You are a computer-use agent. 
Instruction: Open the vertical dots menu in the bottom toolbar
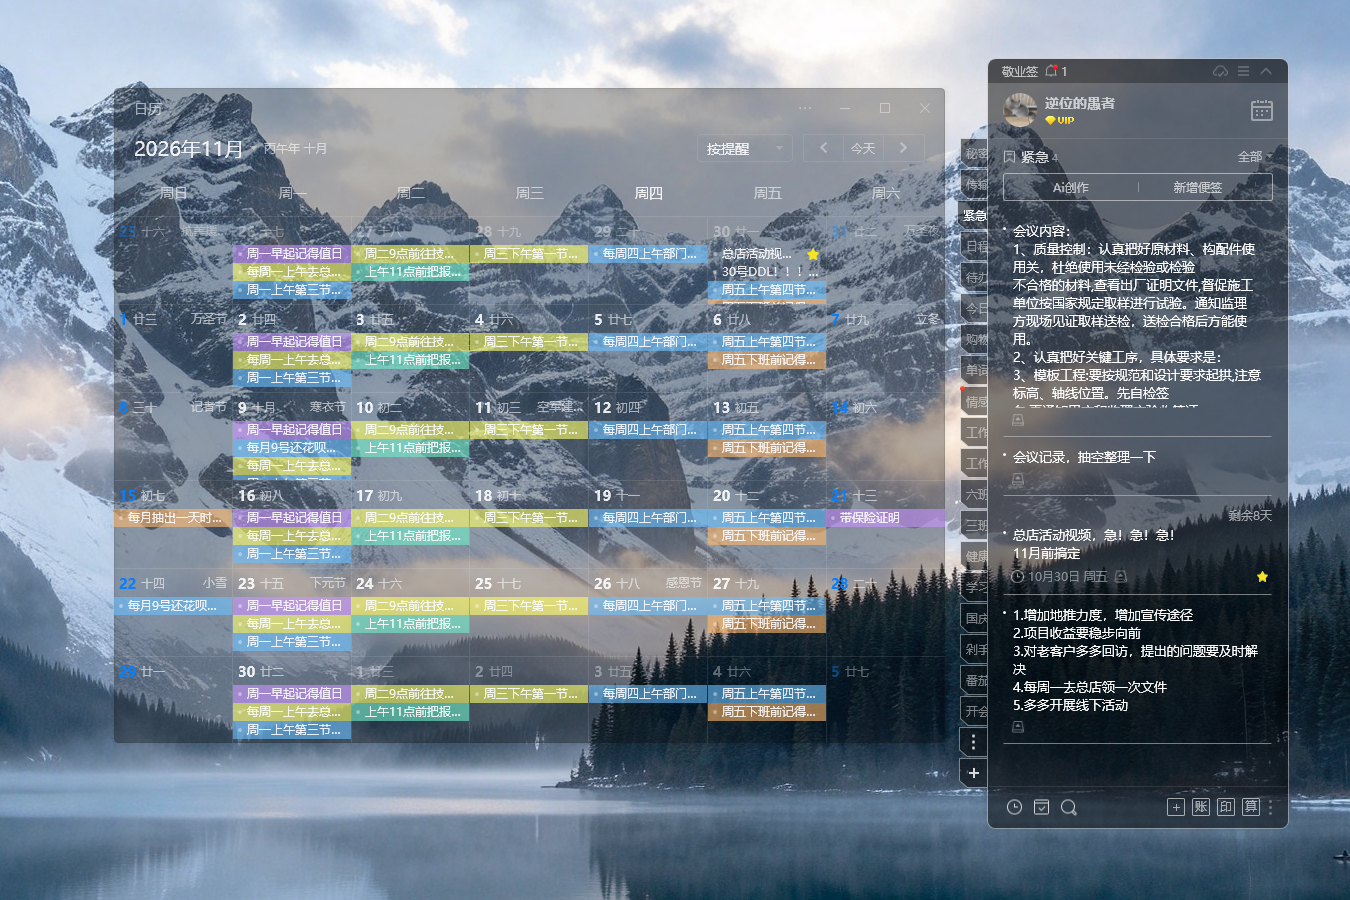pos(1270,807)
